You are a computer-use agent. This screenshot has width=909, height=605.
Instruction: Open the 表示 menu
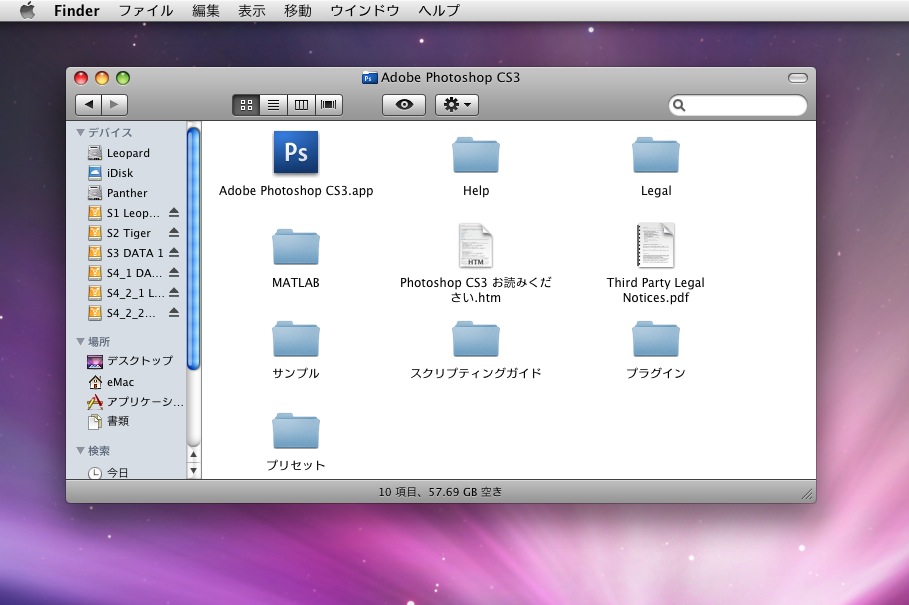pos(252,10)
